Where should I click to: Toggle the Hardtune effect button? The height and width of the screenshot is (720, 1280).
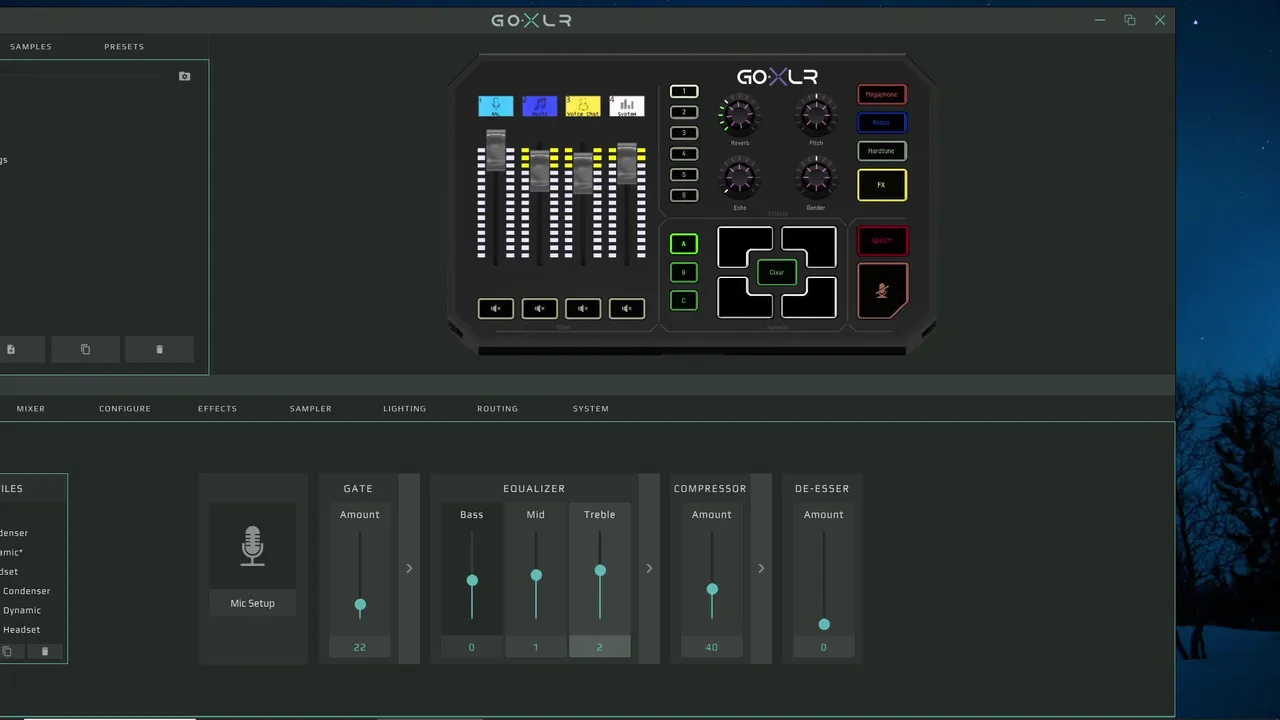881,151
